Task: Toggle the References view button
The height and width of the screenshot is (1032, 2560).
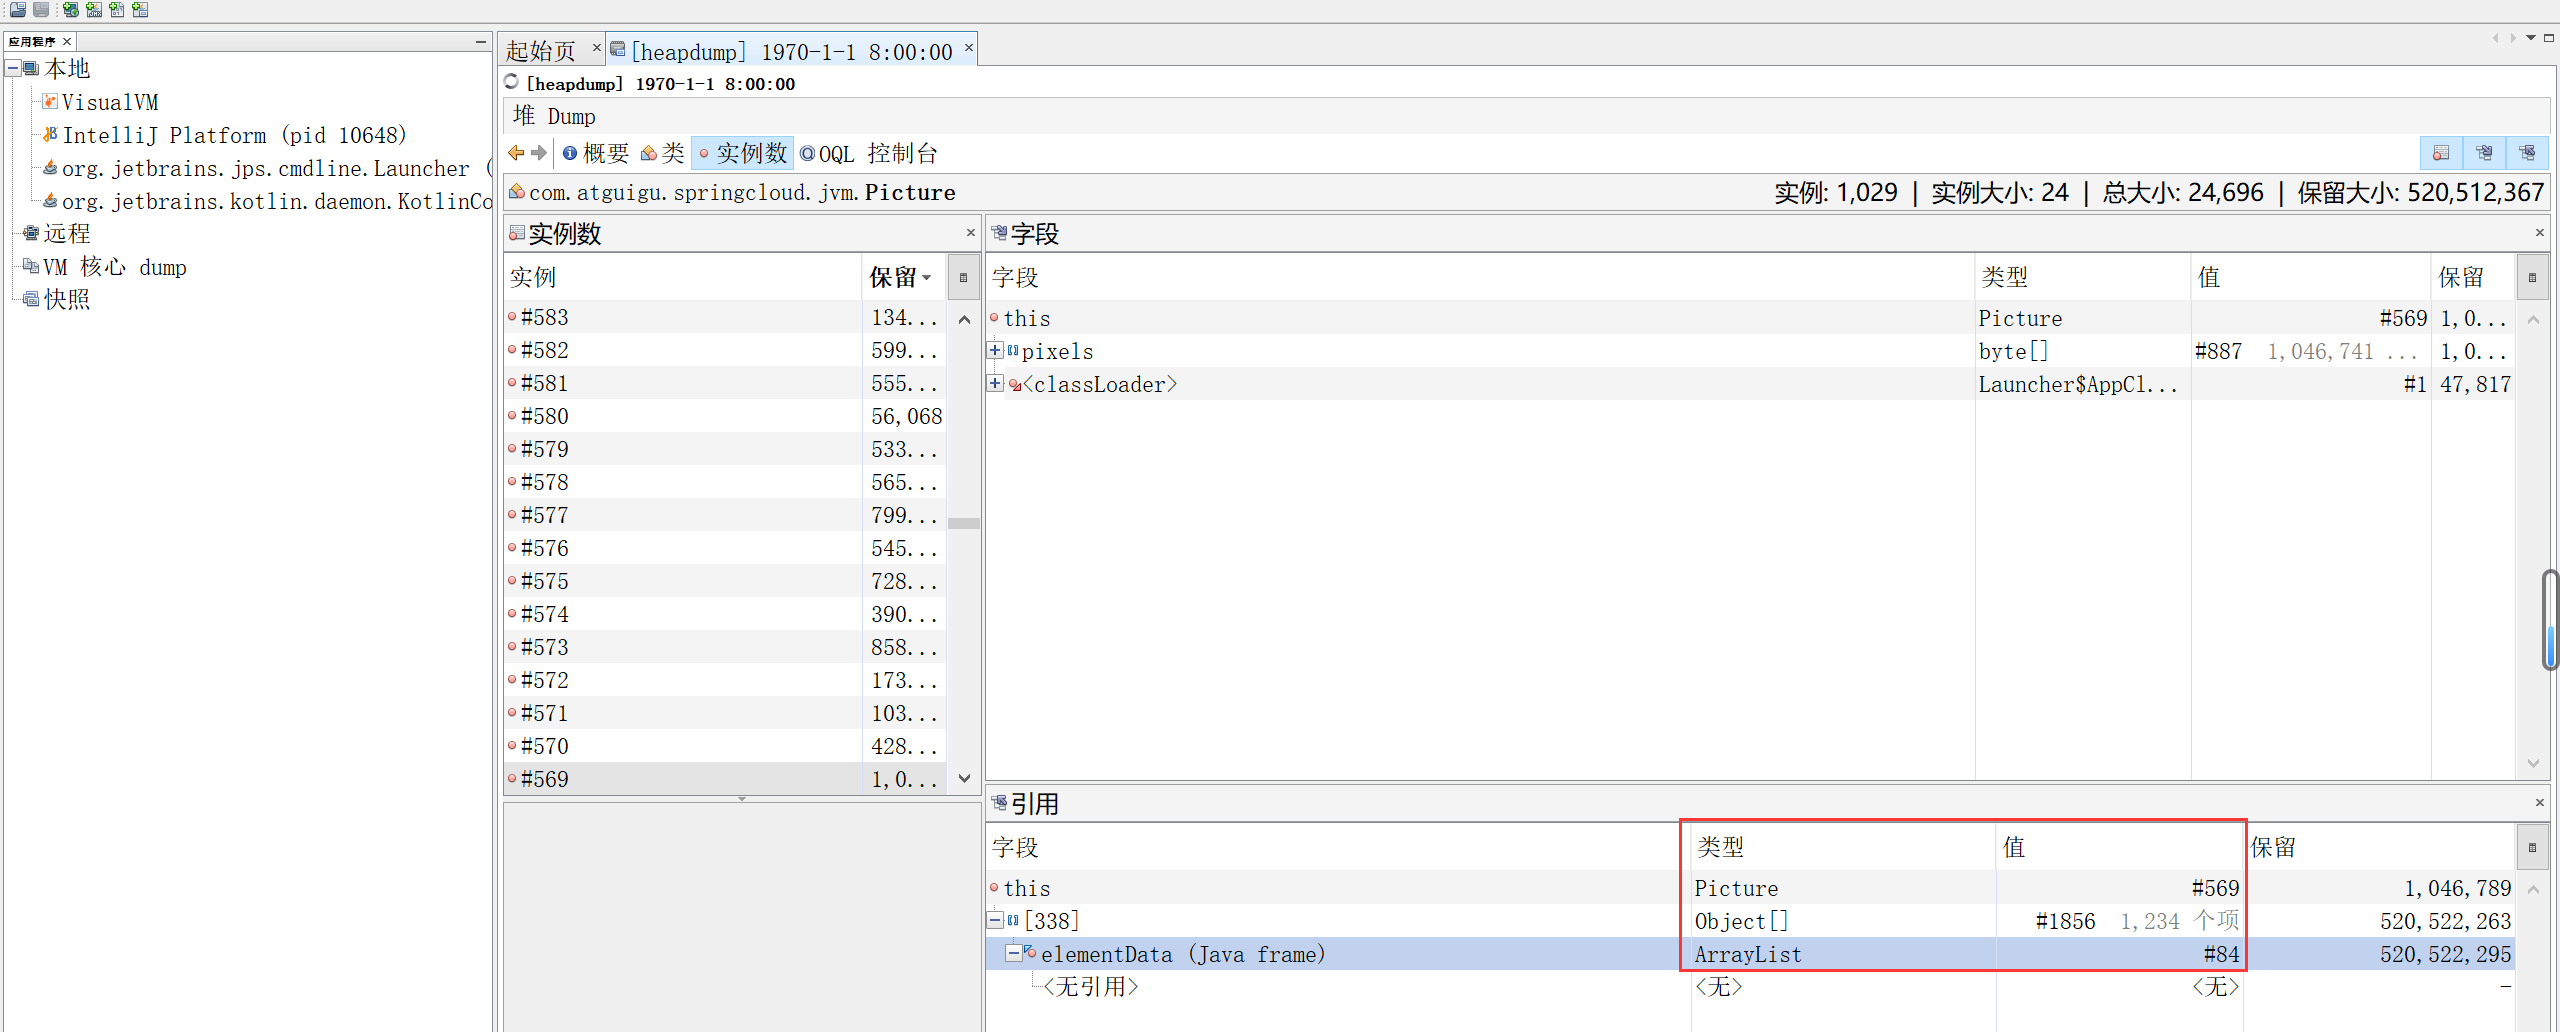Action: click(2527, 153)
